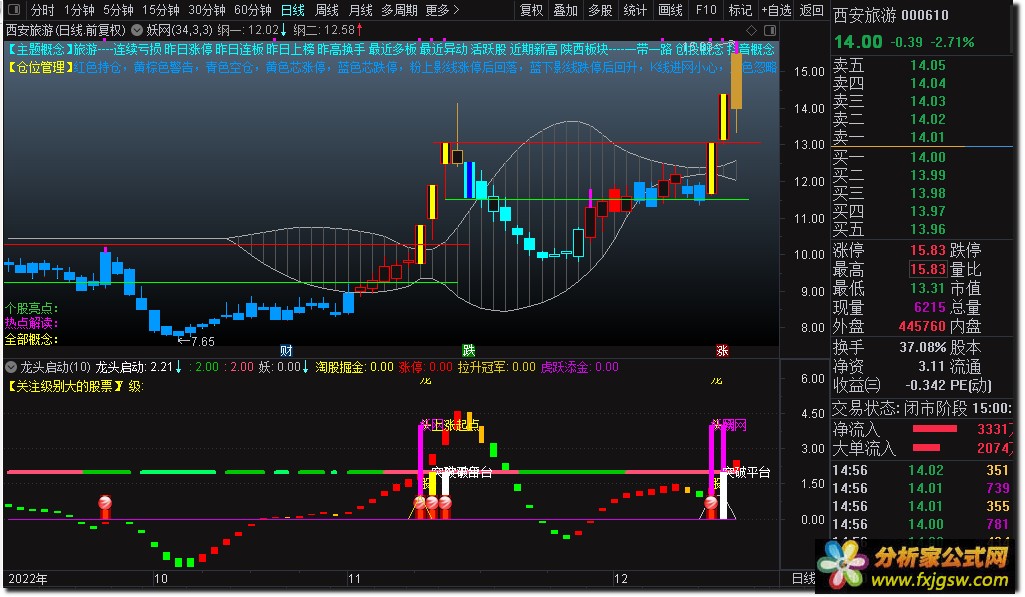Click 标记 mark button

pos(740,10)
